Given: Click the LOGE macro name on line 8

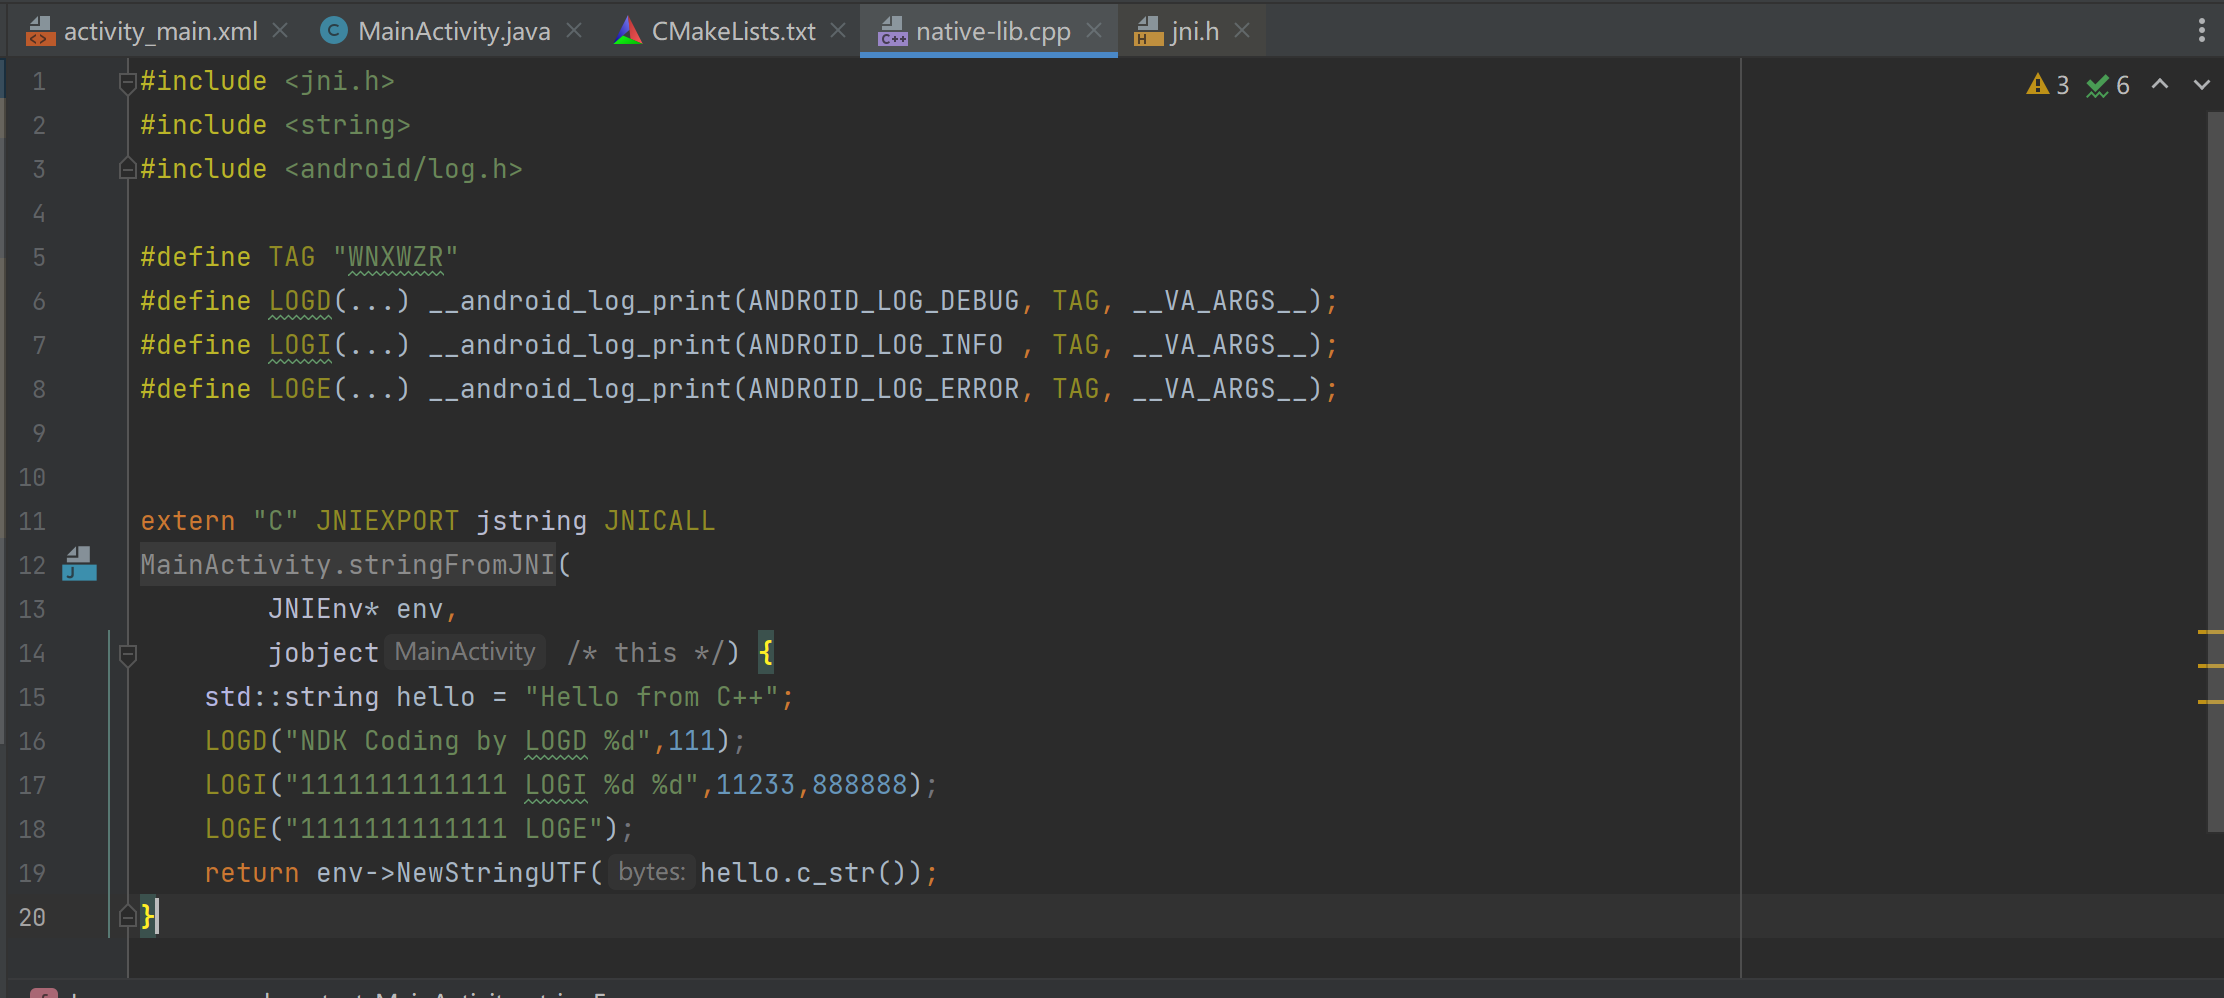Looking at the screenshot, I should 300,389.
